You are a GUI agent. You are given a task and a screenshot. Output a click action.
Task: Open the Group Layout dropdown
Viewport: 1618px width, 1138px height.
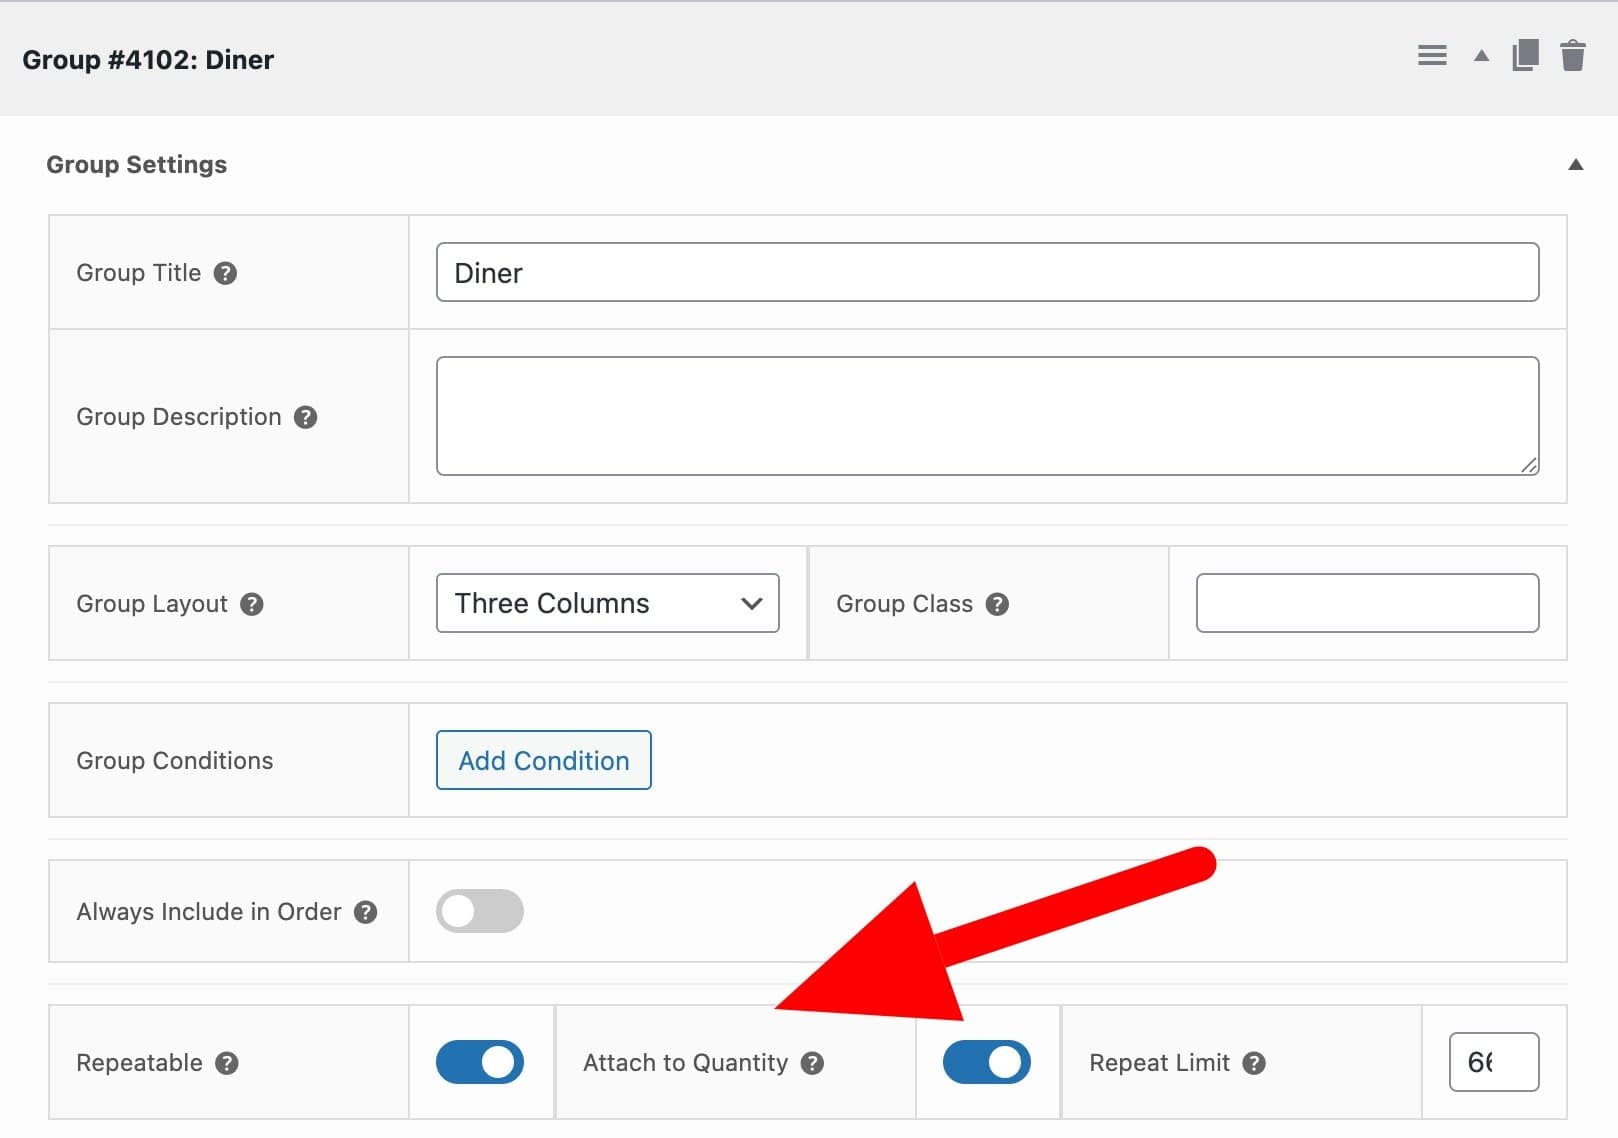607,603
